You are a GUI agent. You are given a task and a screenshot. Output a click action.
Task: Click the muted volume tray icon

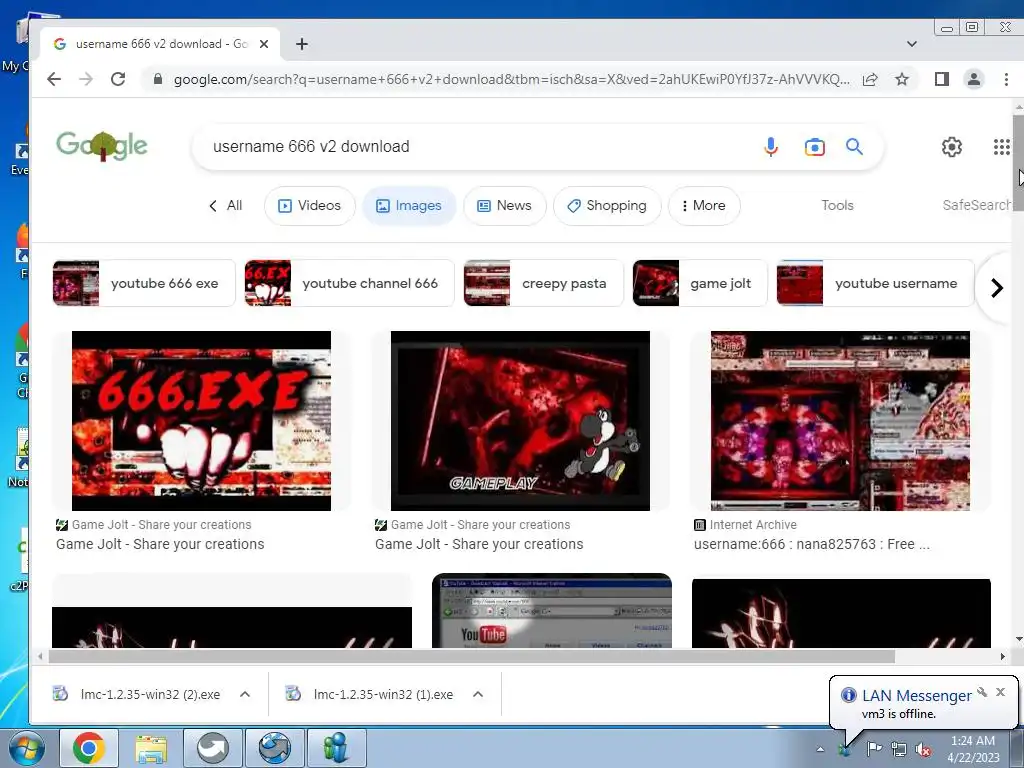[x=923, y=749]
